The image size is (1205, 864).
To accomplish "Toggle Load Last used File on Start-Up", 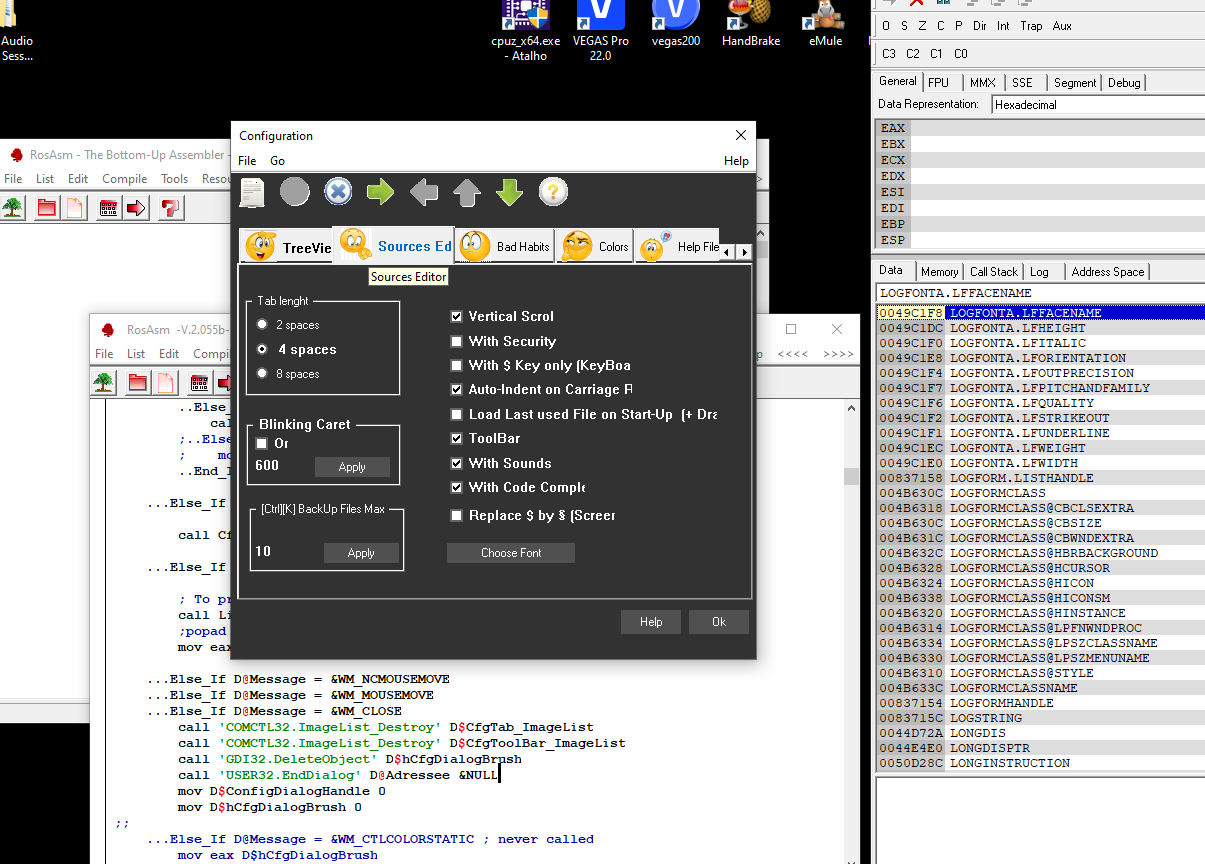I will click(457, 414).
